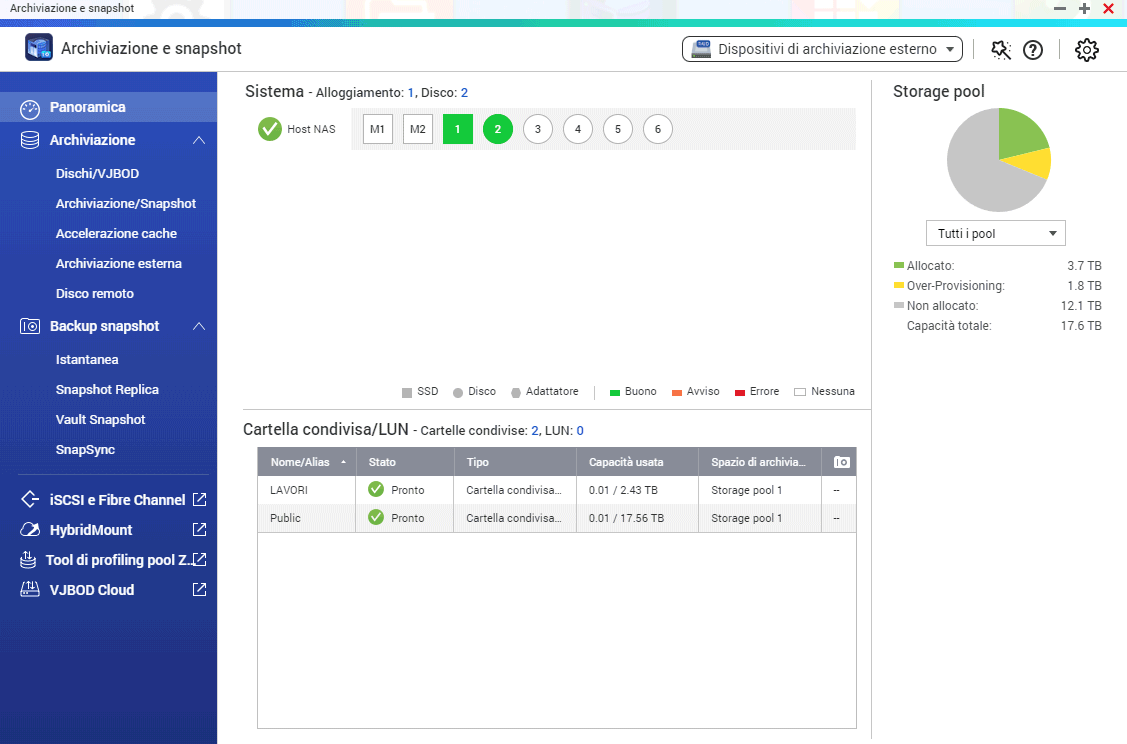Collapse the Archiviazione sidebar section
The width and height of the screenshot is (1127, 744).
click(199, 141)
